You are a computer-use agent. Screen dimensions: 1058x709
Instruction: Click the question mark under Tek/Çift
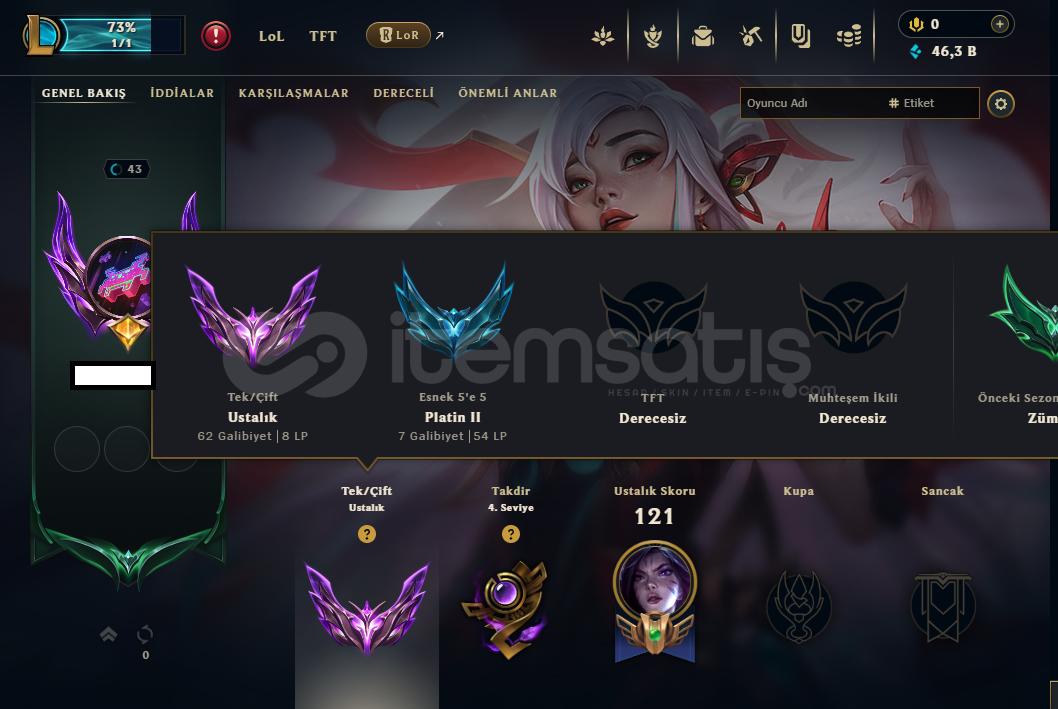tap(366, 534)
